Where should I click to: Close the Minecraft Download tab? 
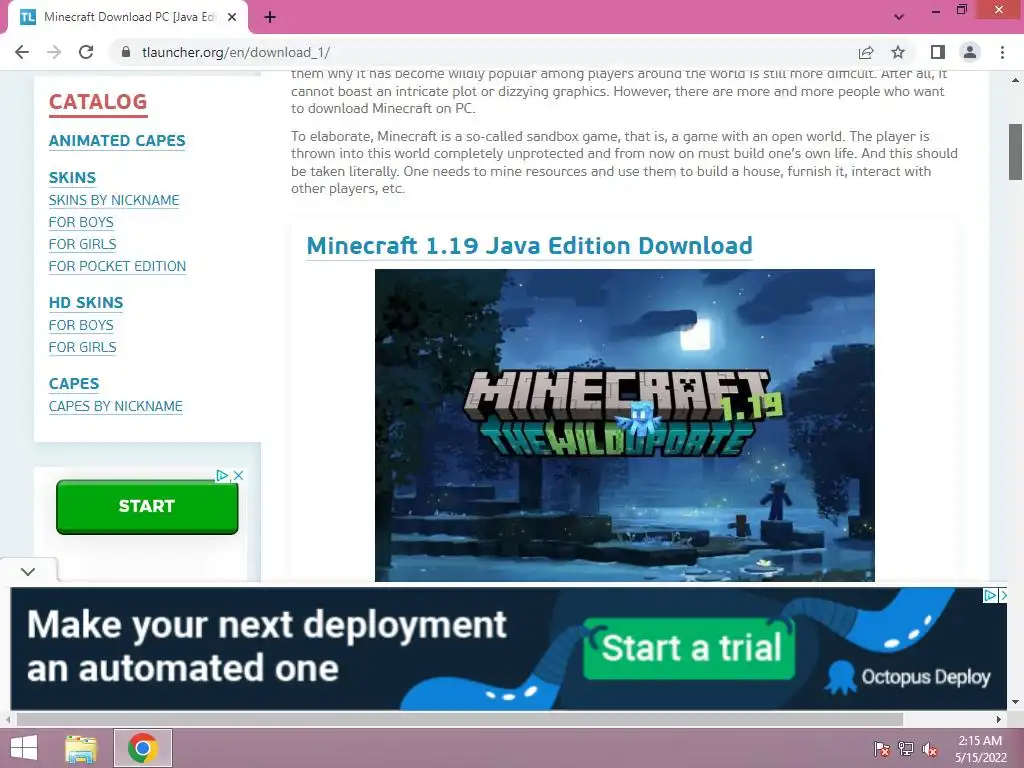232,17
